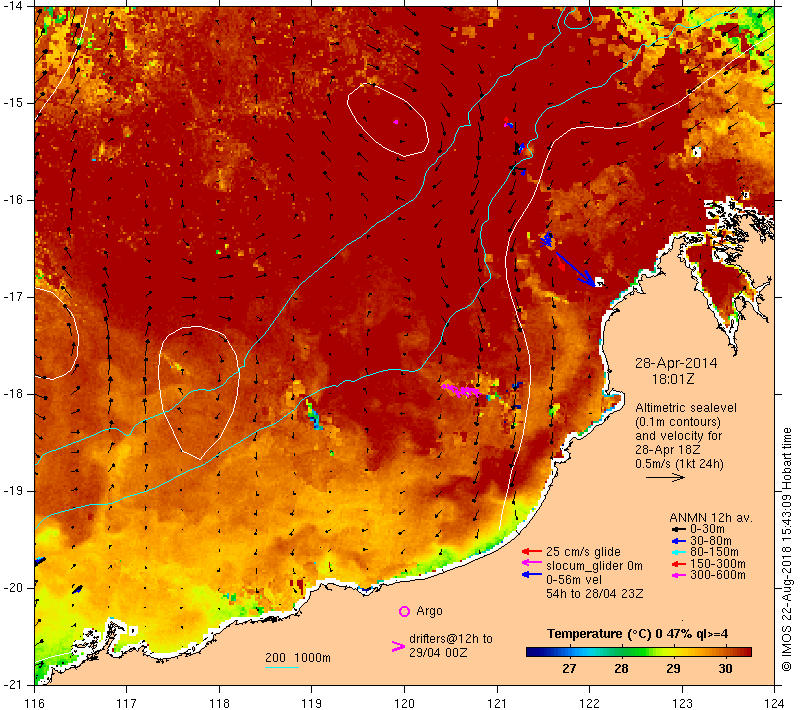Screen dimensions: 800x710
Task: Click the magenta Argo circle legend symbol
Action: [404, 611]
